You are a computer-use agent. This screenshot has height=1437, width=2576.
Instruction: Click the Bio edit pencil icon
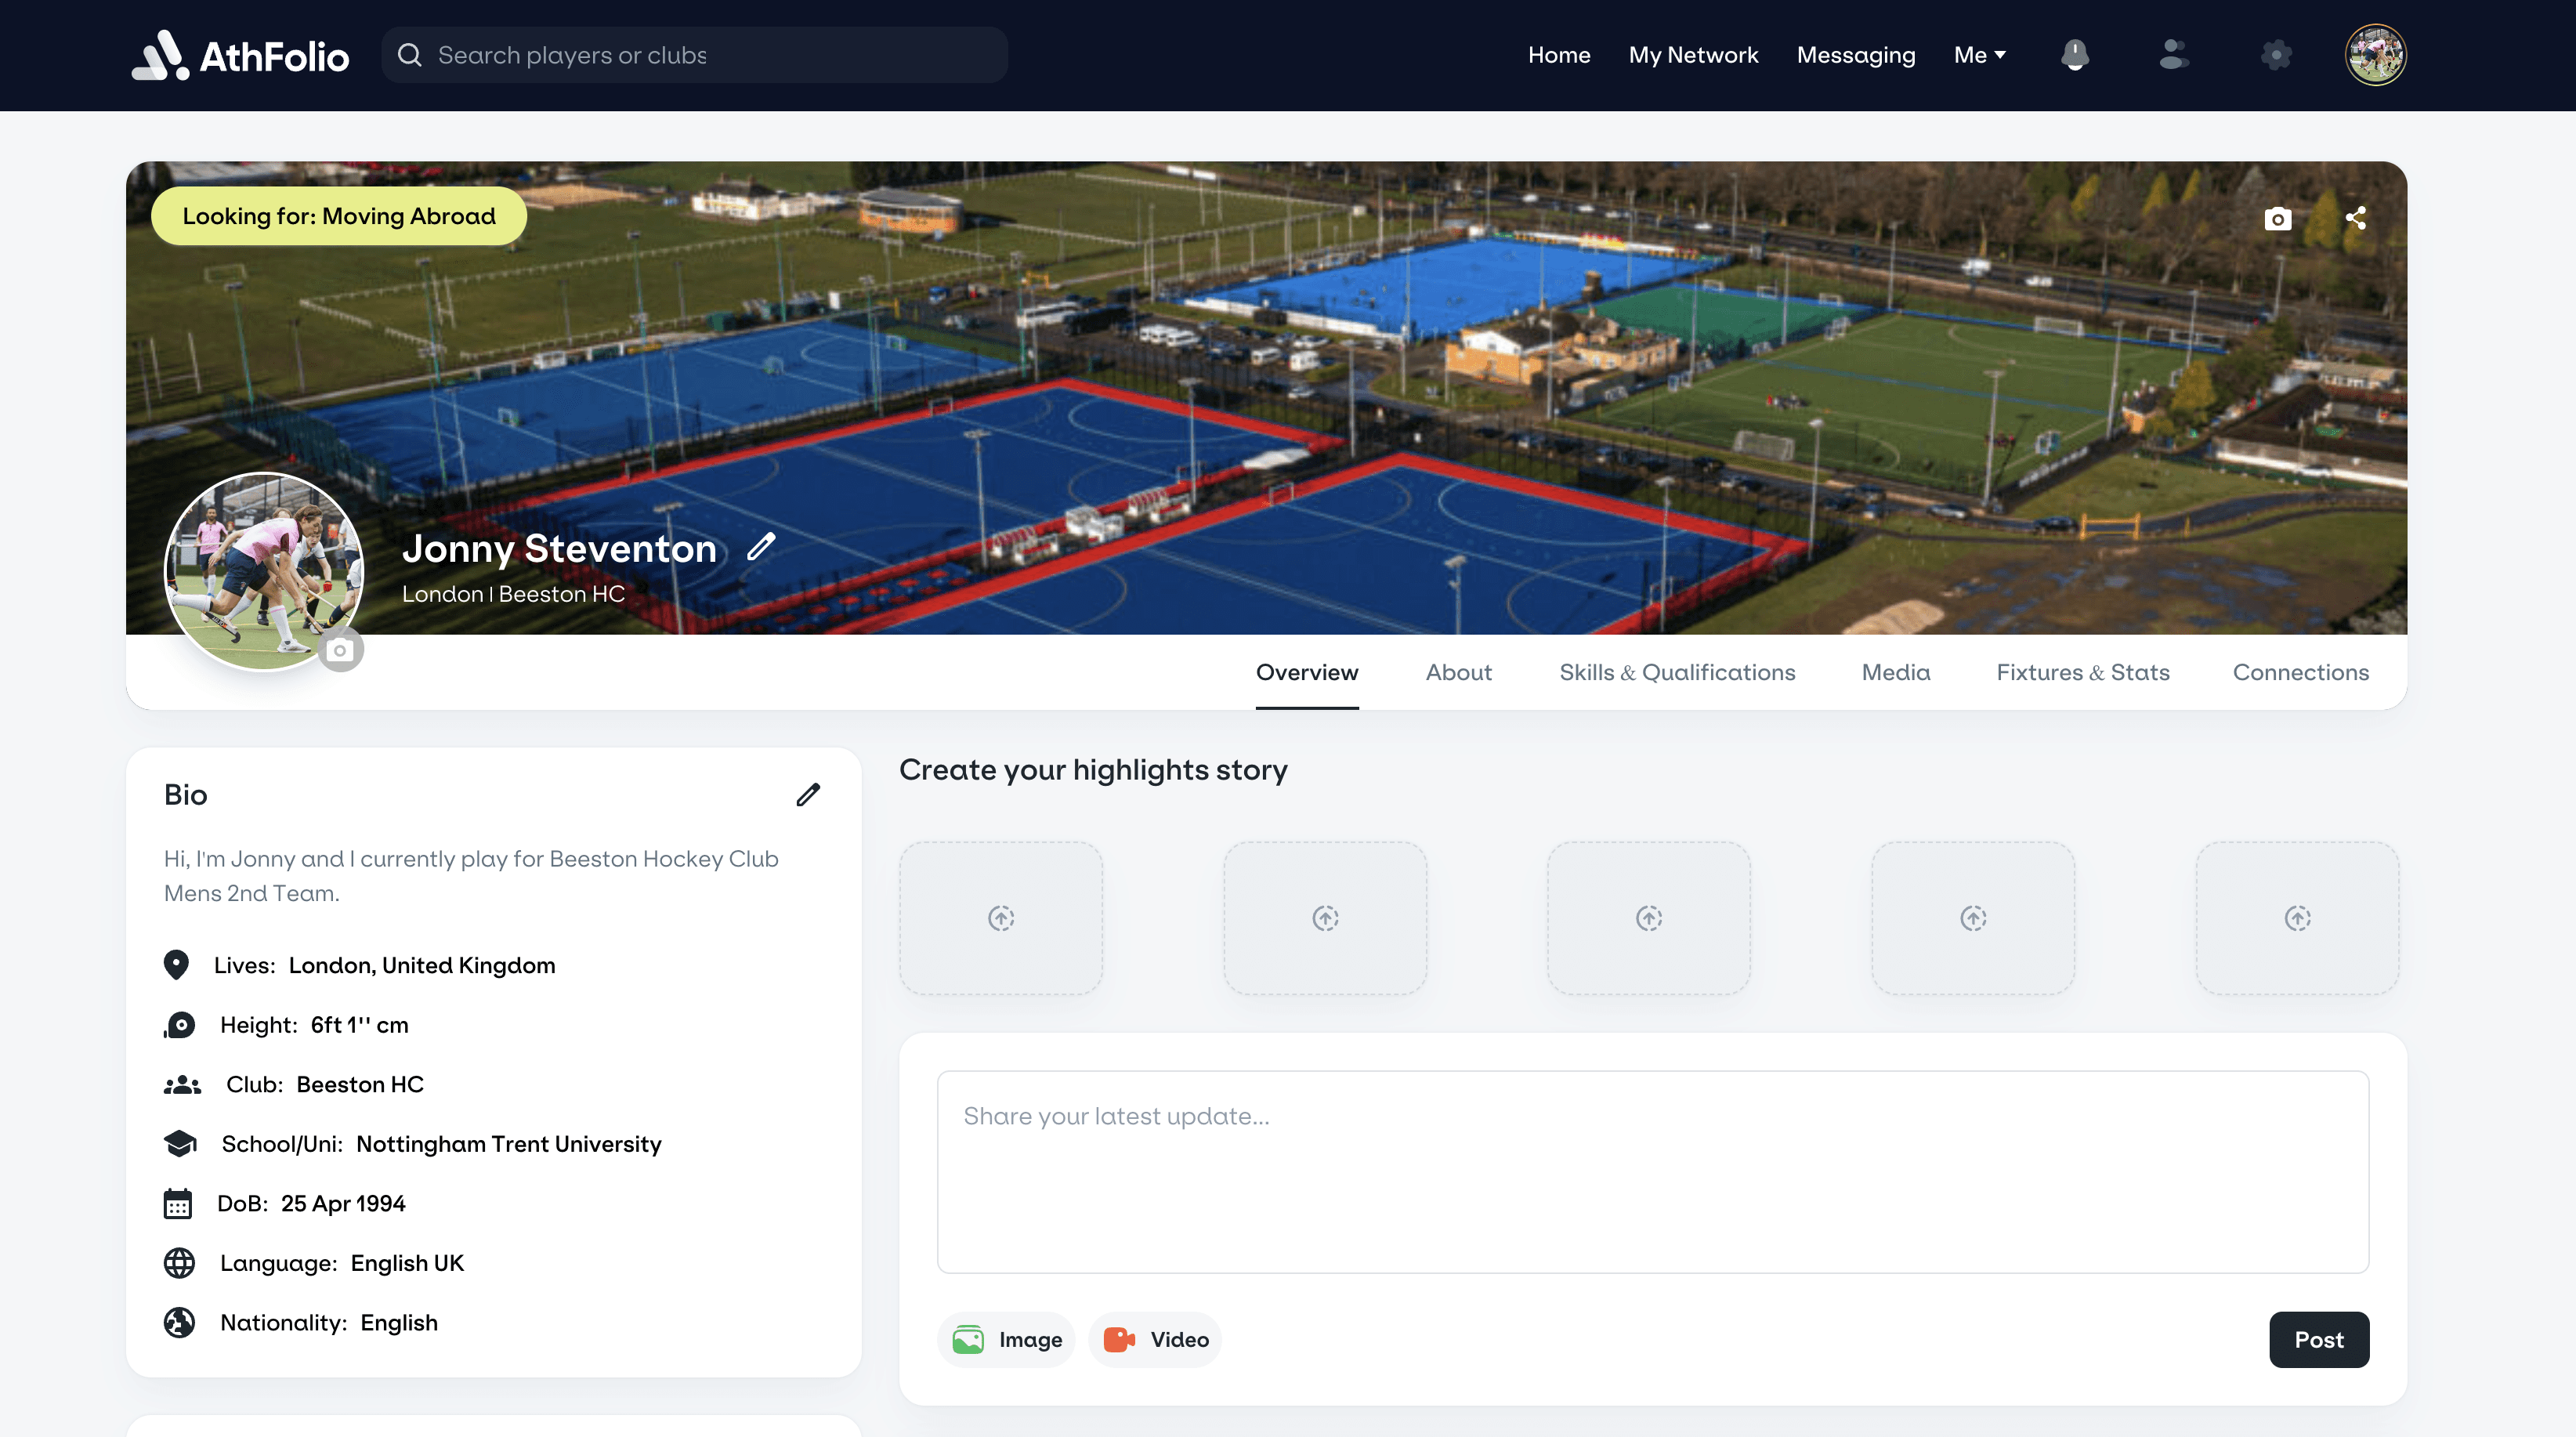808,795
